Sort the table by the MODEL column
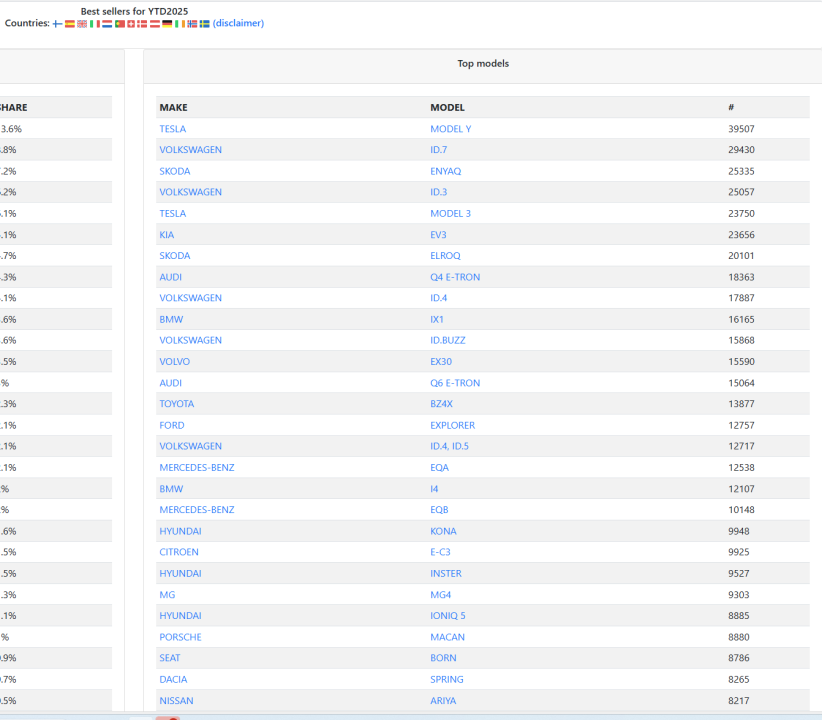The height and width of the screenshot is (720, 822). pyautogui.click(x=446, y=107)
